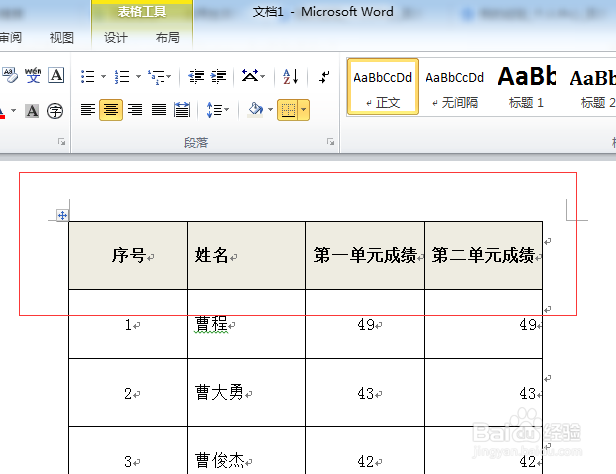Toggle center alignment
The width and height of the screenshot is (616, 474).
click(x=111, y=110)
